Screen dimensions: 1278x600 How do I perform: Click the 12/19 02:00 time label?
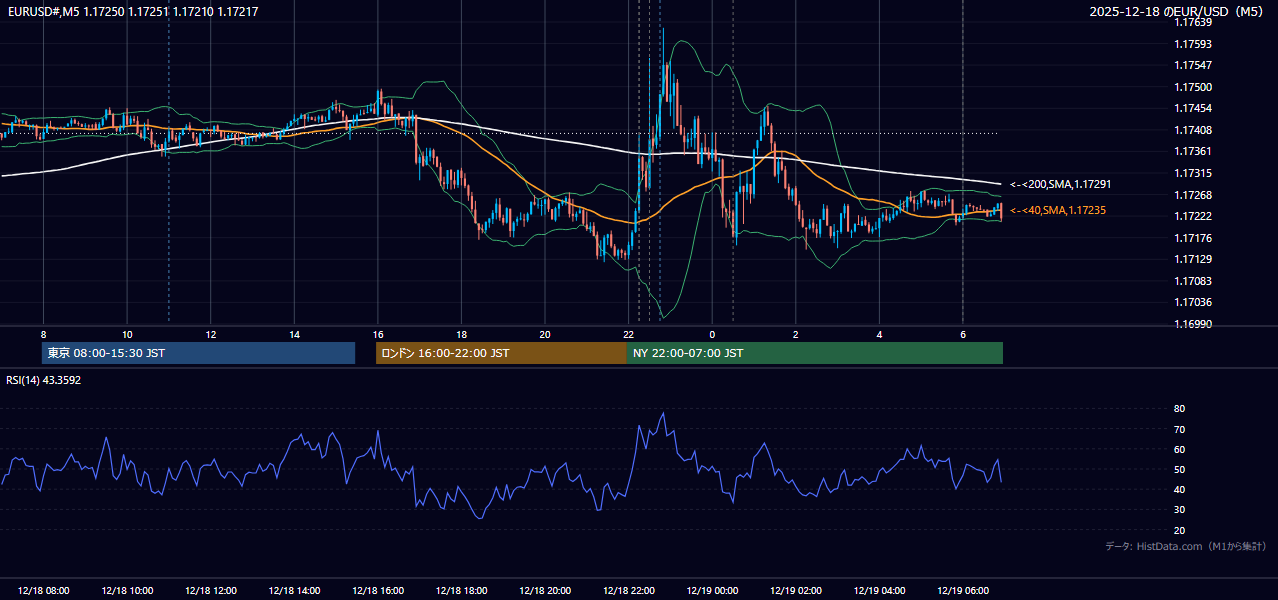pyautogui.click(x=796, y=591)
